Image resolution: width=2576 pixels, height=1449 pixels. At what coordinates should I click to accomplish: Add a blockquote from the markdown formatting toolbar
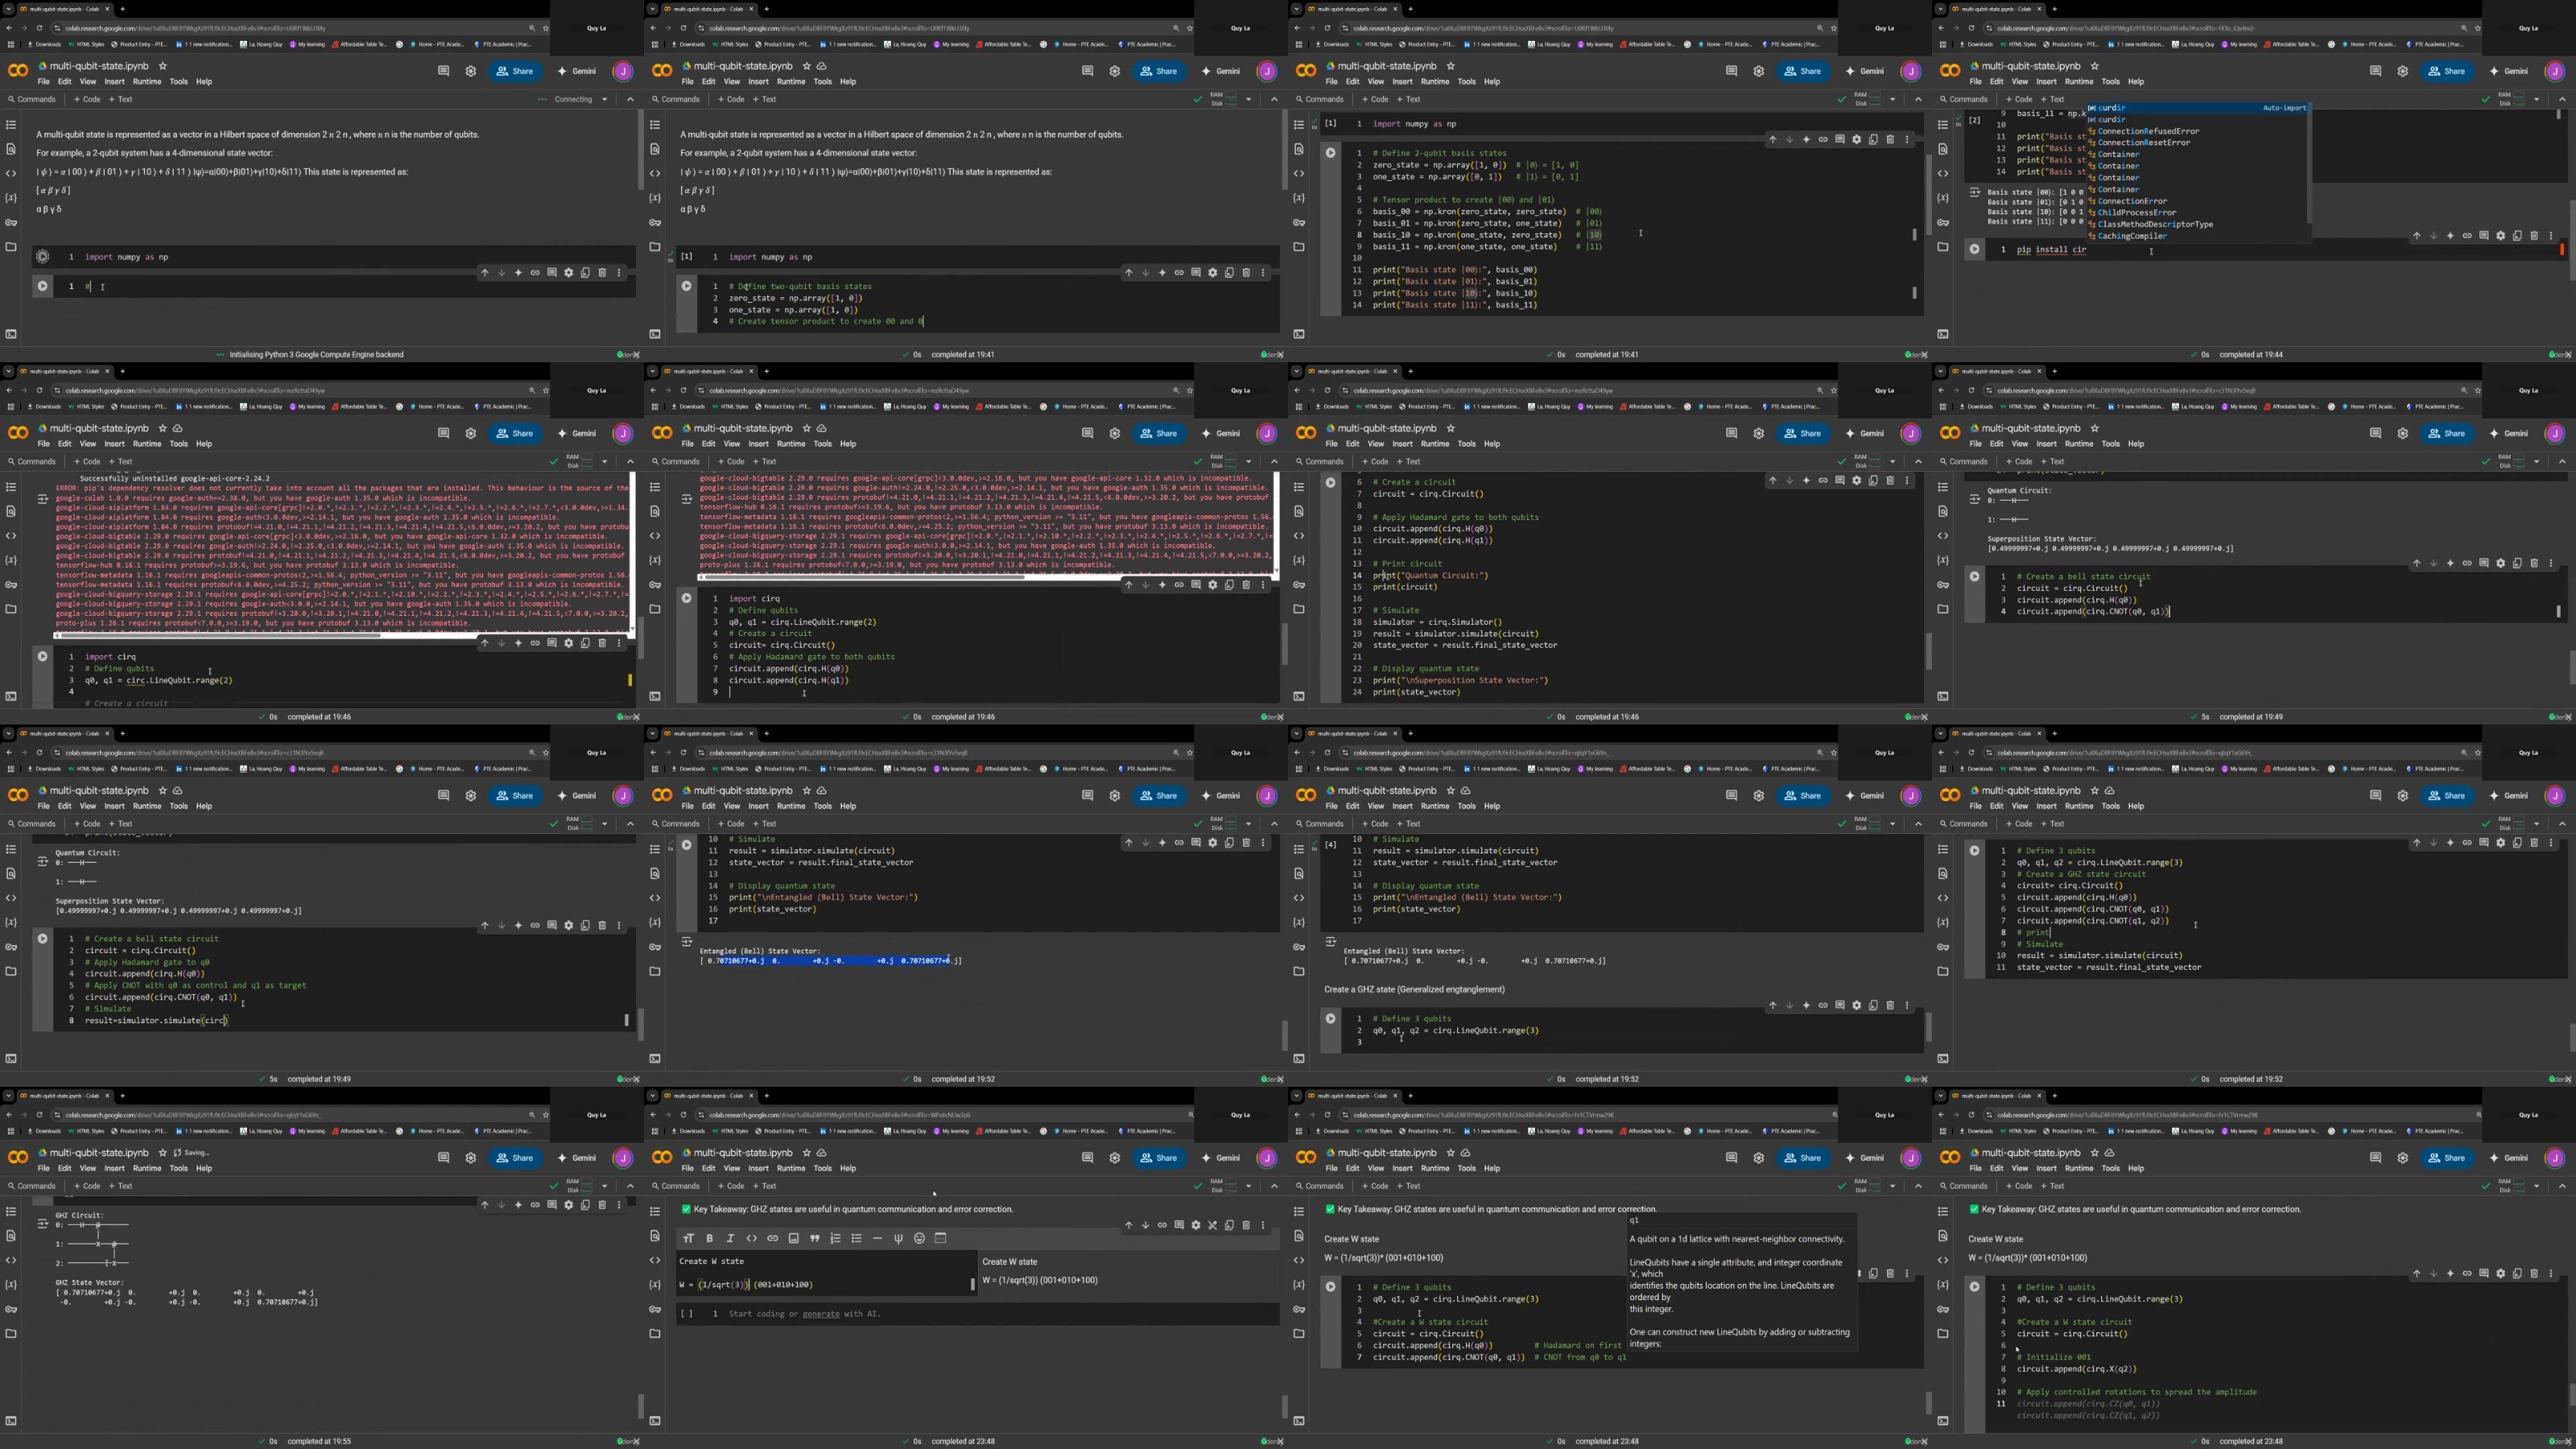[814, 1238]
